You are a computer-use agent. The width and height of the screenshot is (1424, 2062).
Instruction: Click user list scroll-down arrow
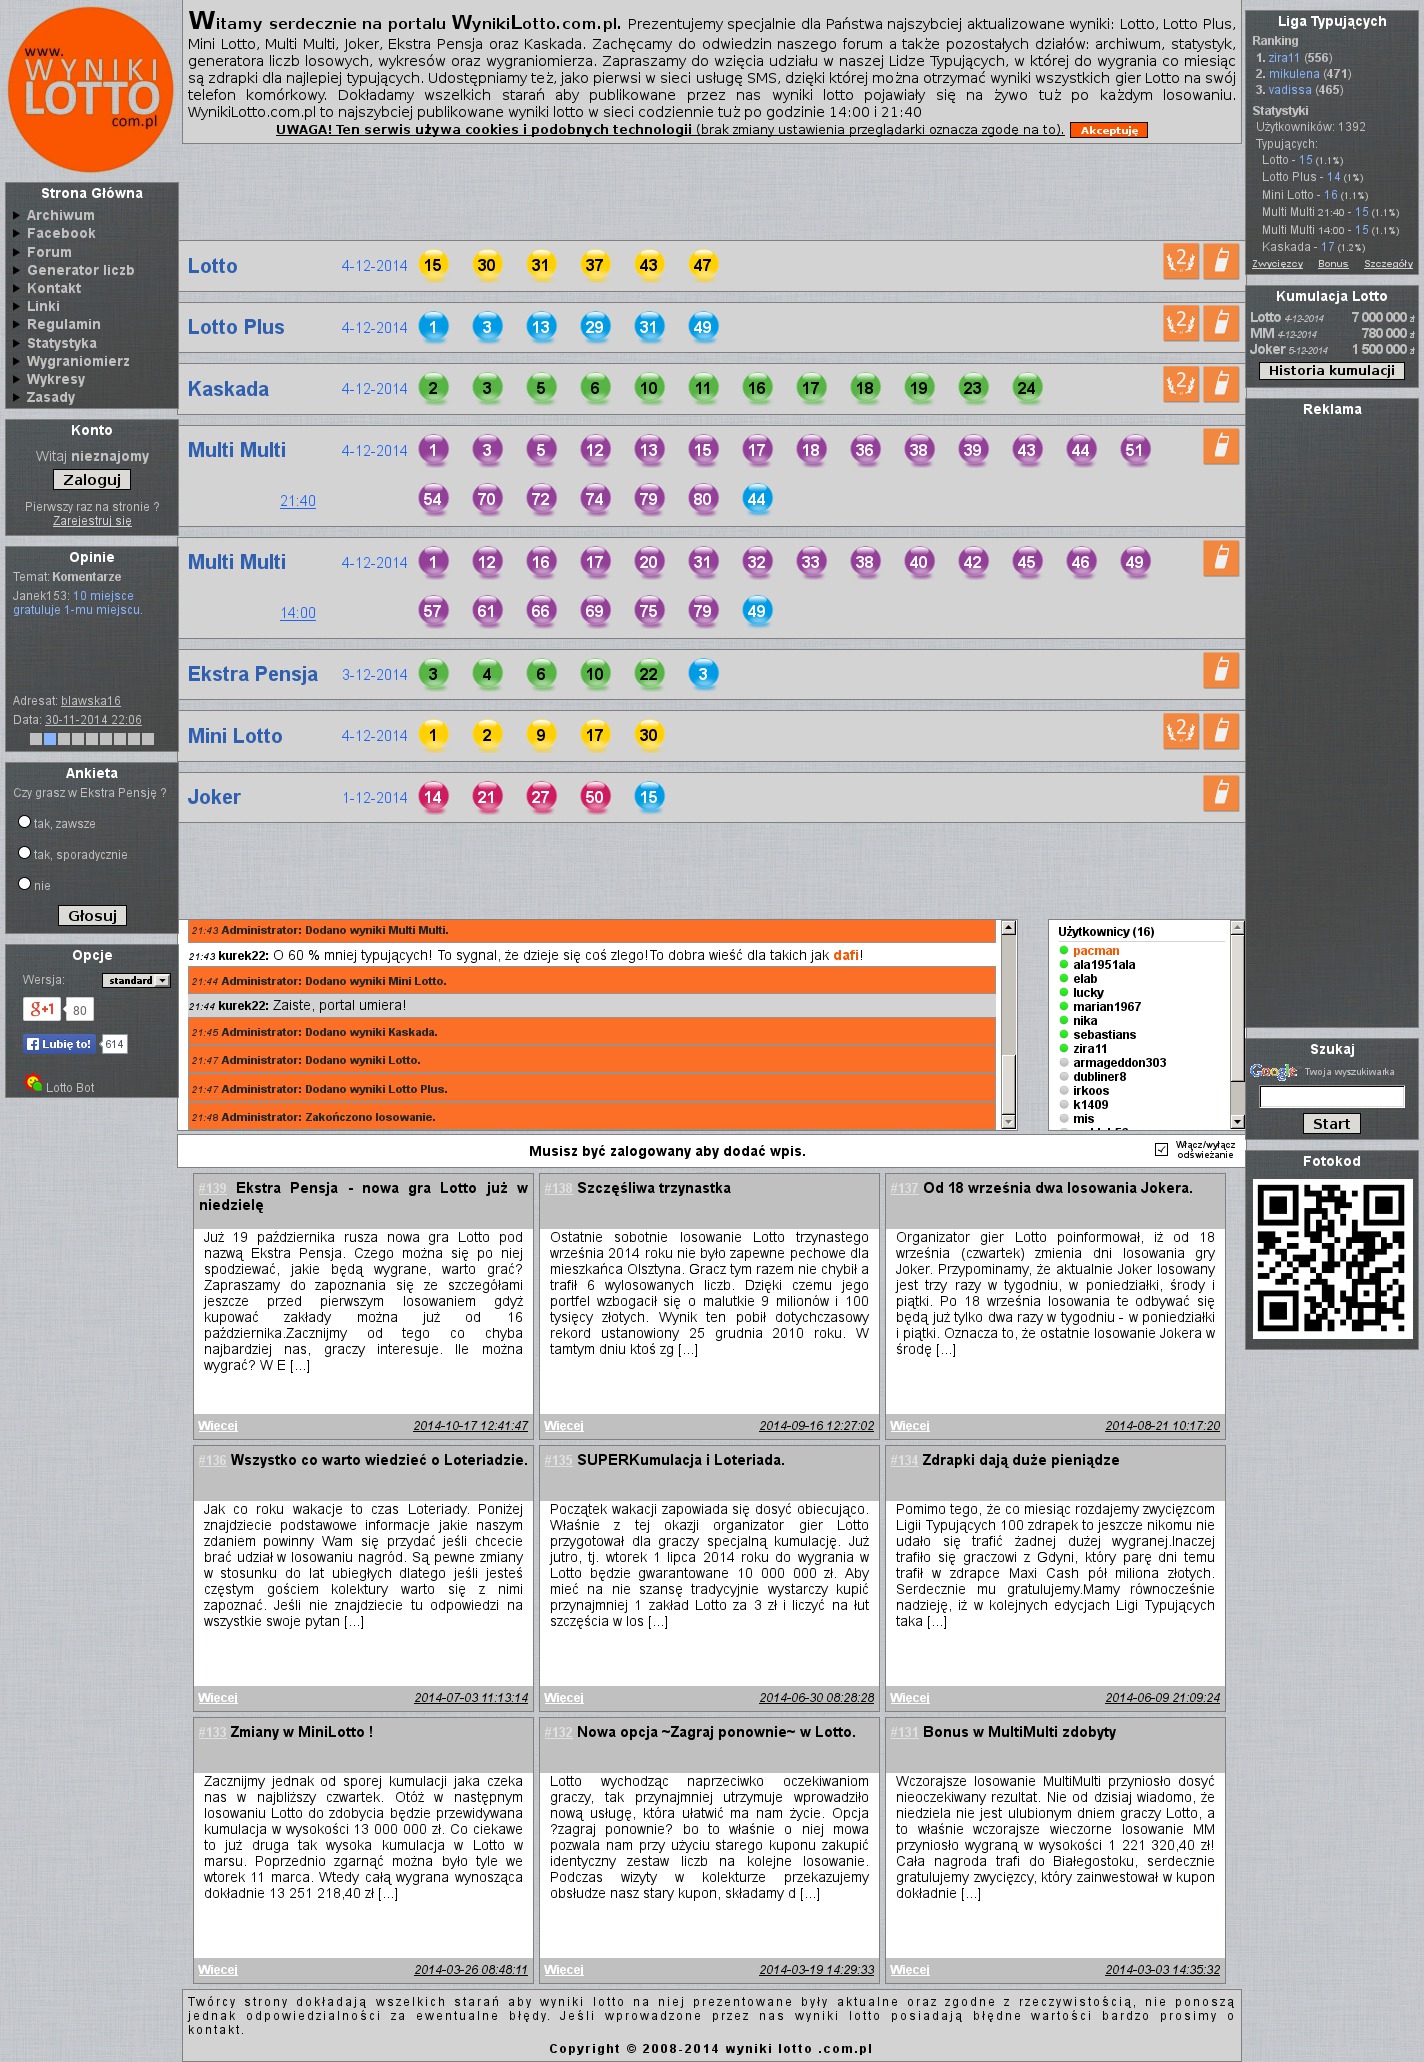coord(1237,1122)
